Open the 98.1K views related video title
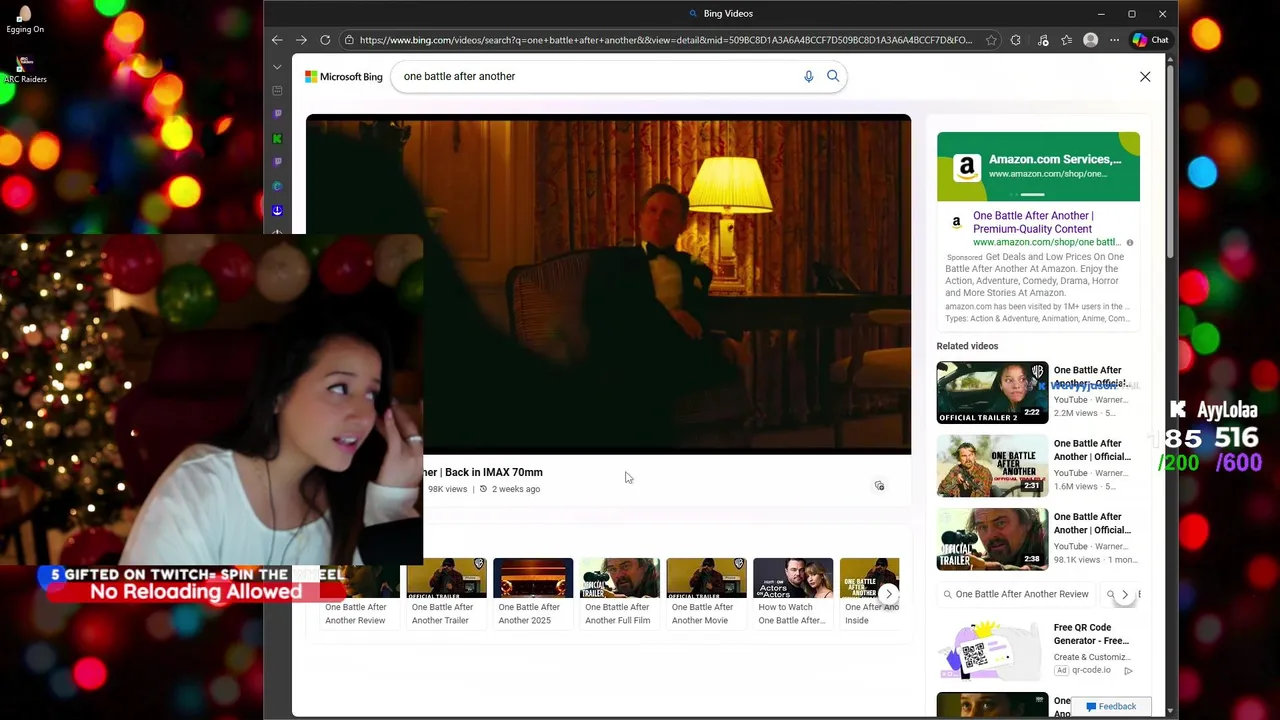This screenshot has height=720, width=1280. 1092,523
